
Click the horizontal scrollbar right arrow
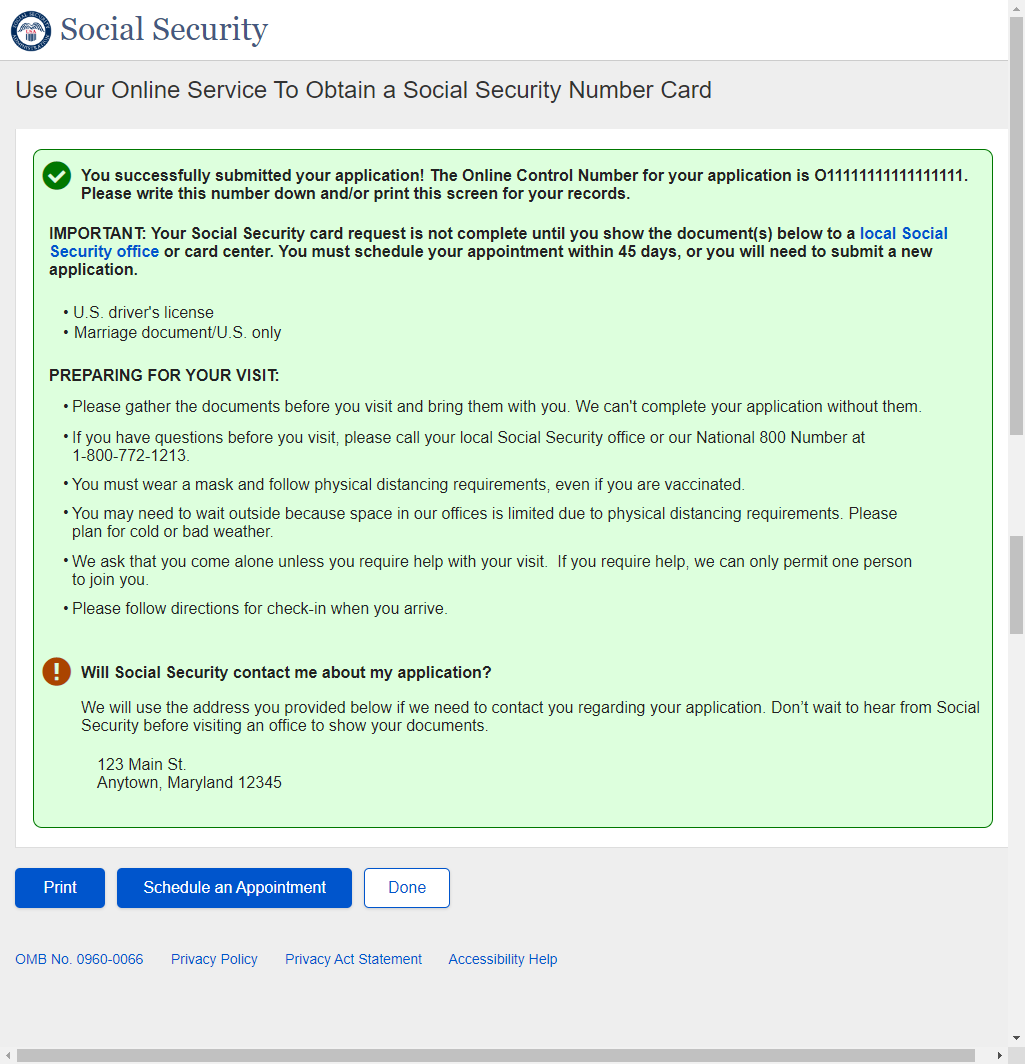coord(1000,1055)
